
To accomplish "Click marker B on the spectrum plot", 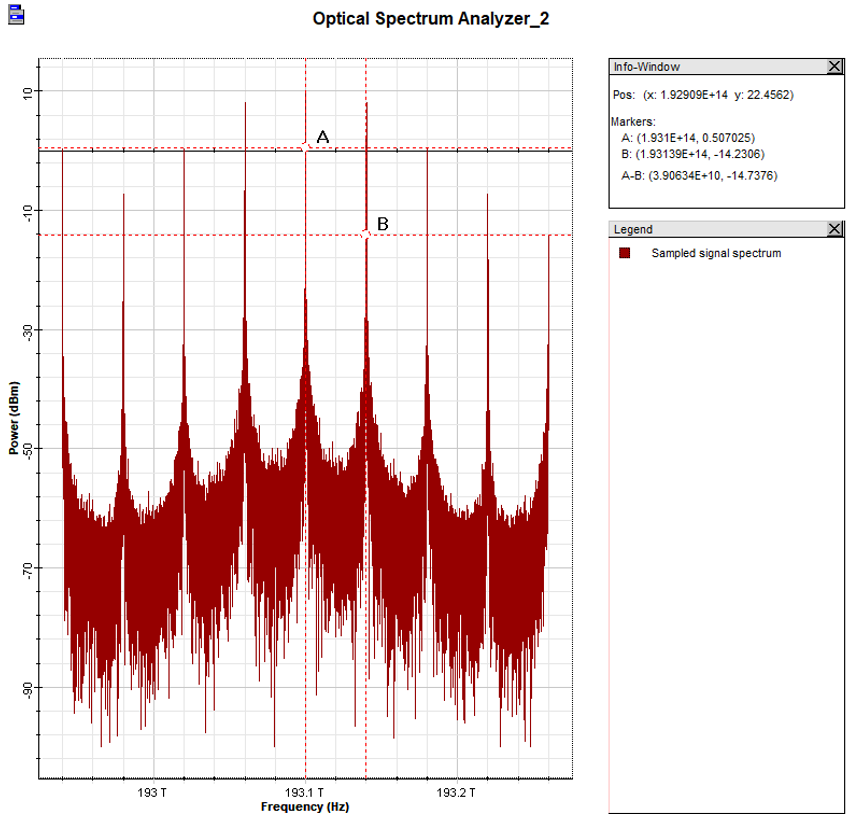I will (366, 234).
